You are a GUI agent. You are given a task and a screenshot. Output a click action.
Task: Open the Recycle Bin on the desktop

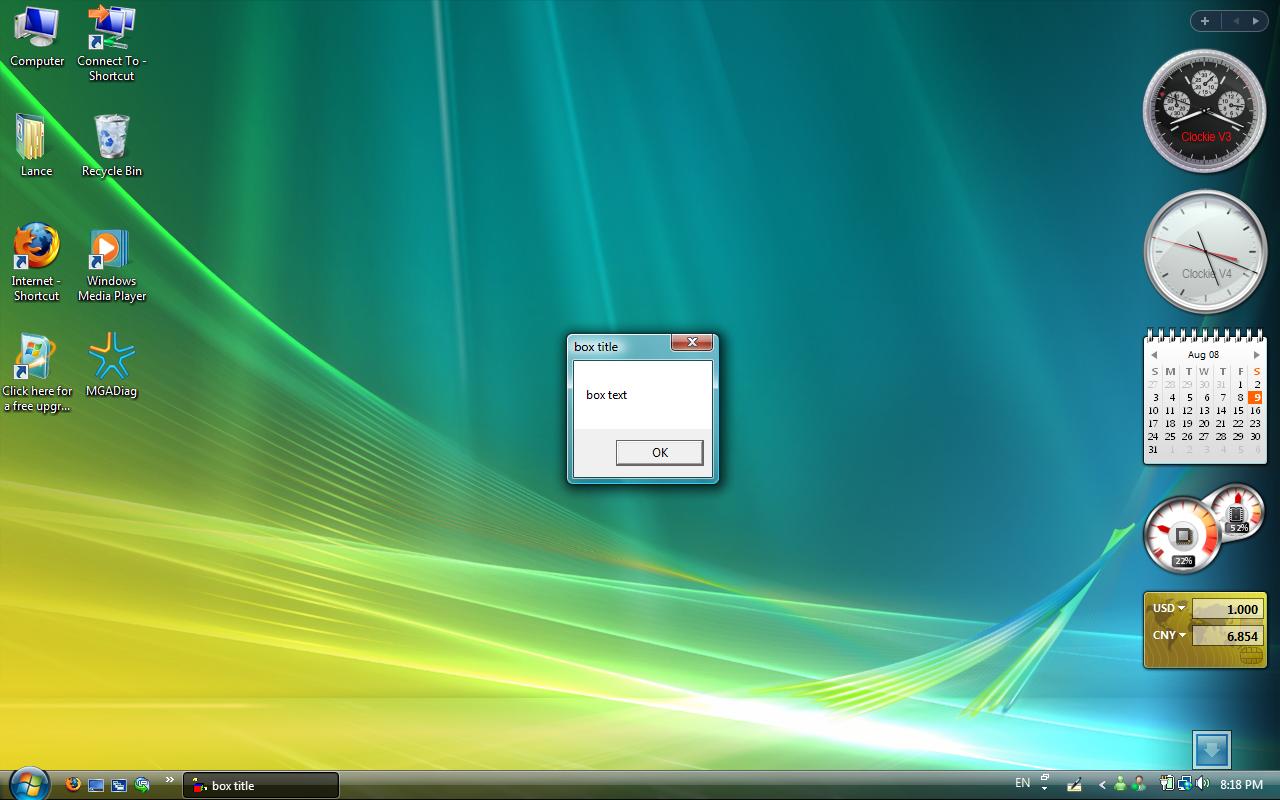(x=111, y=135)
